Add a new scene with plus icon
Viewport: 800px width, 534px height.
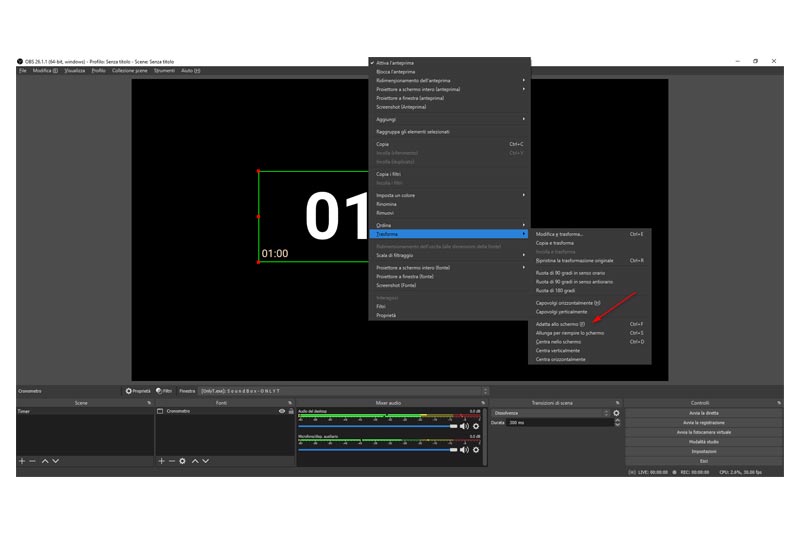[x=22, y=461]
